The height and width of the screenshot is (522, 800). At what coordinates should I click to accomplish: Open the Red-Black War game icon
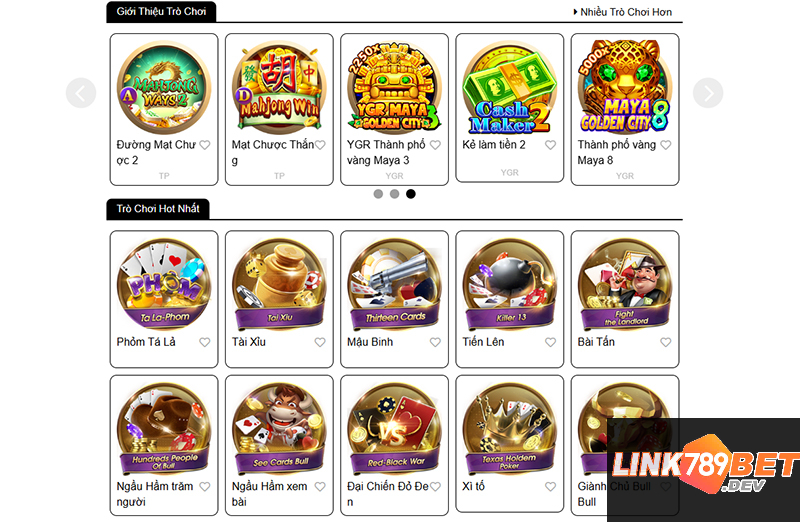pyautogui.click(x=394, y=429)
